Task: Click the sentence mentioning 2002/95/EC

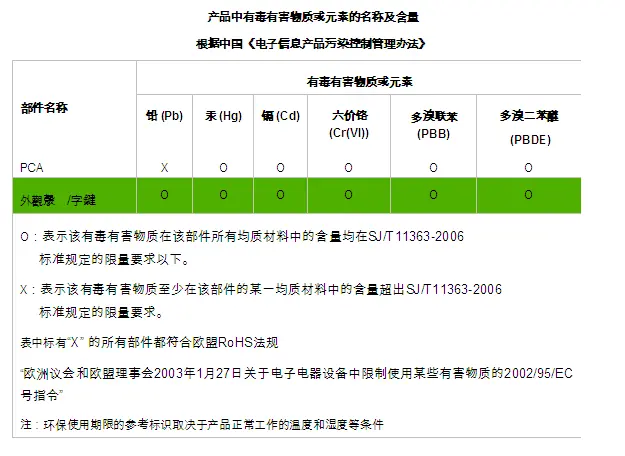Action: (297, 373)
